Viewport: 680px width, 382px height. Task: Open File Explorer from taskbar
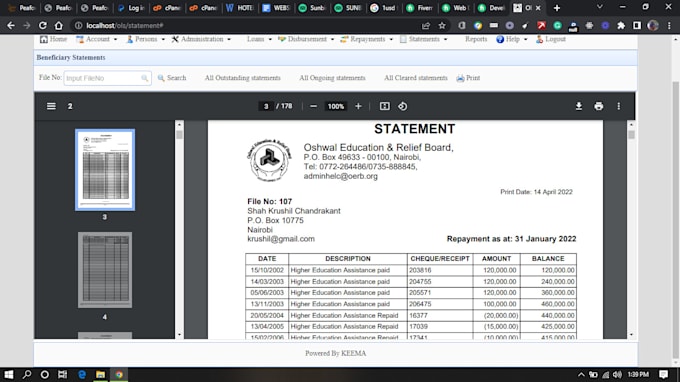coord(100,374)
